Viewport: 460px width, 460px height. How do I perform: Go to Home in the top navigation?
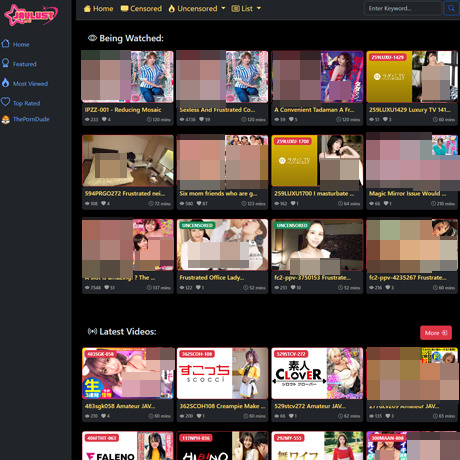pos(98,8)
